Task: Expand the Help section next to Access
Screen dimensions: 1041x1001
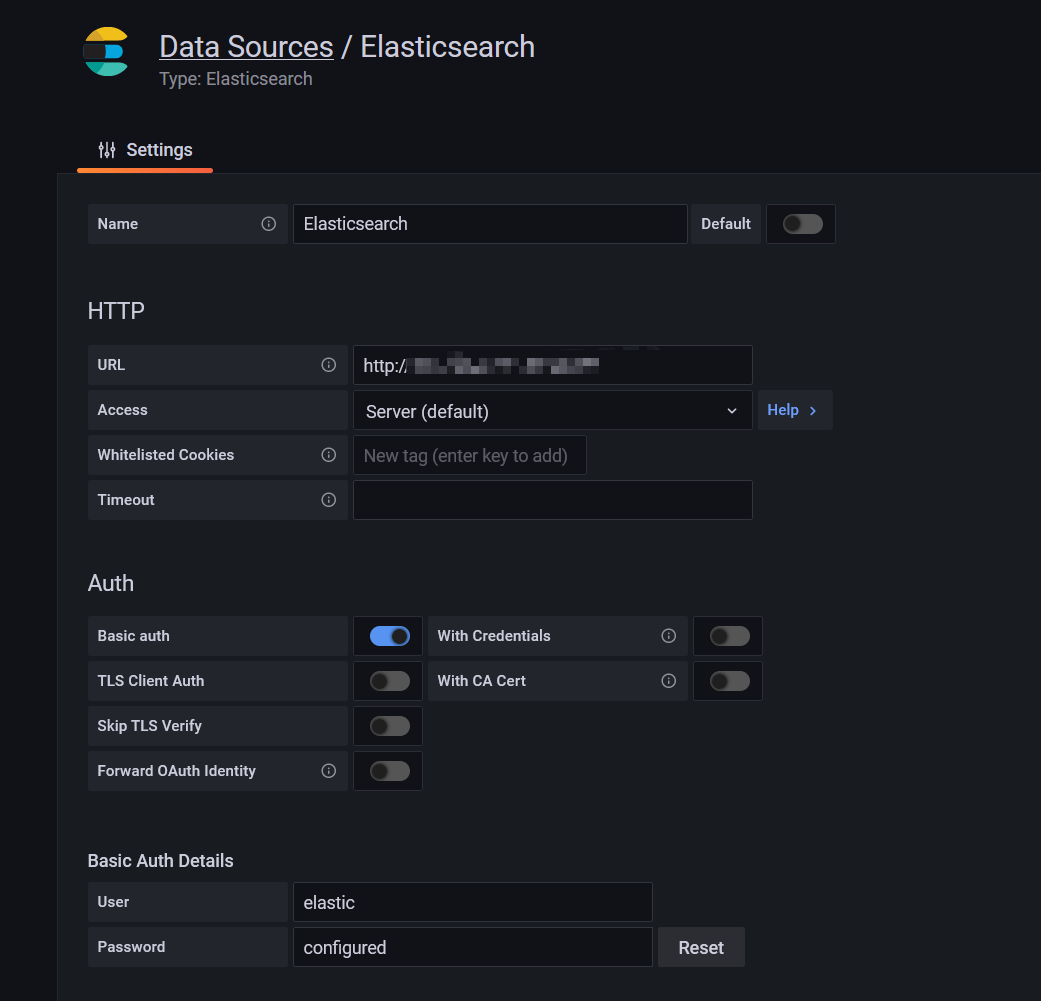Action: pyautogui.click(x=794, y=410)
